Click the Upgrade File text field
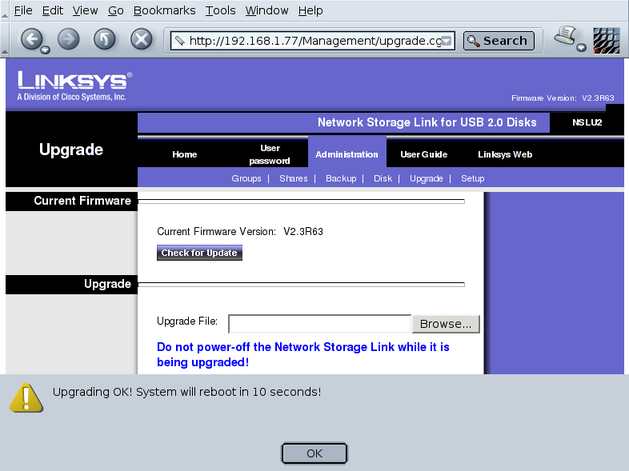 (320, 324)
